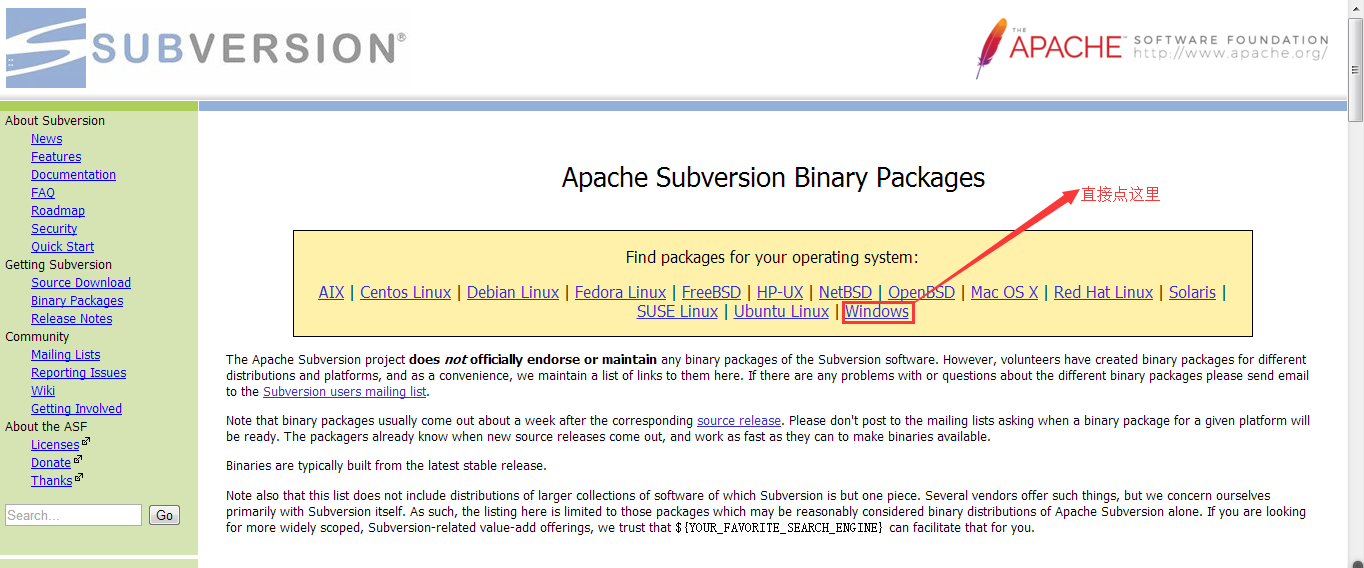Click the Apache Subversion Binary Packages title
The width and height of the screenshot is (1364, 568).
773,178
